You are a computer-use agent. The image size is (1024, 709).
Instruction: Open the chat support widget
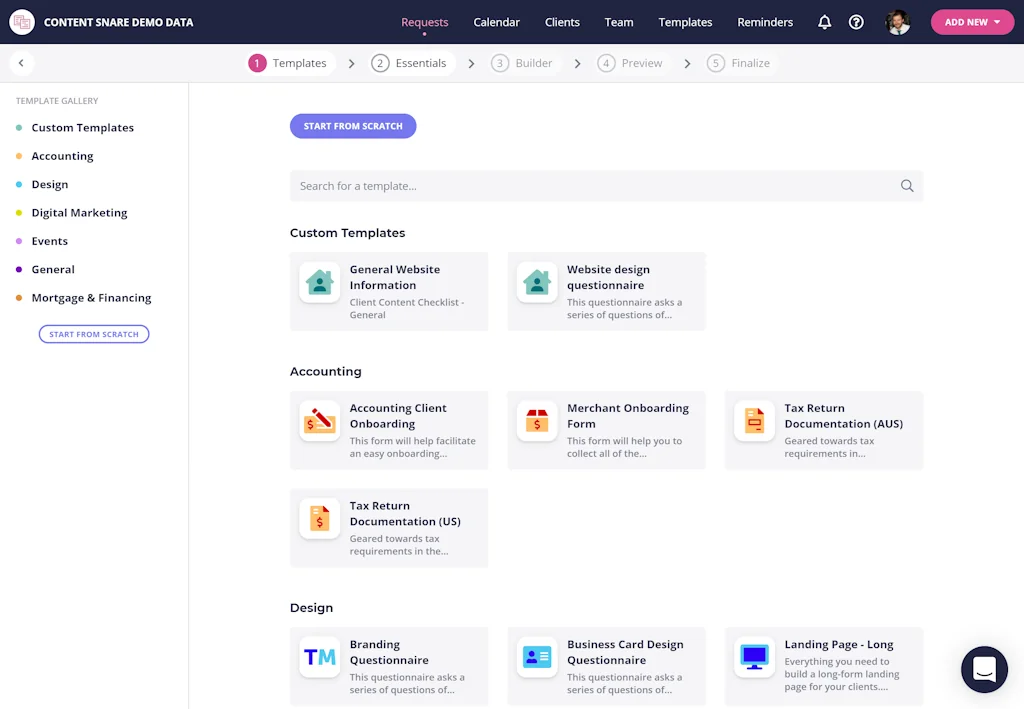pos(984,669)
